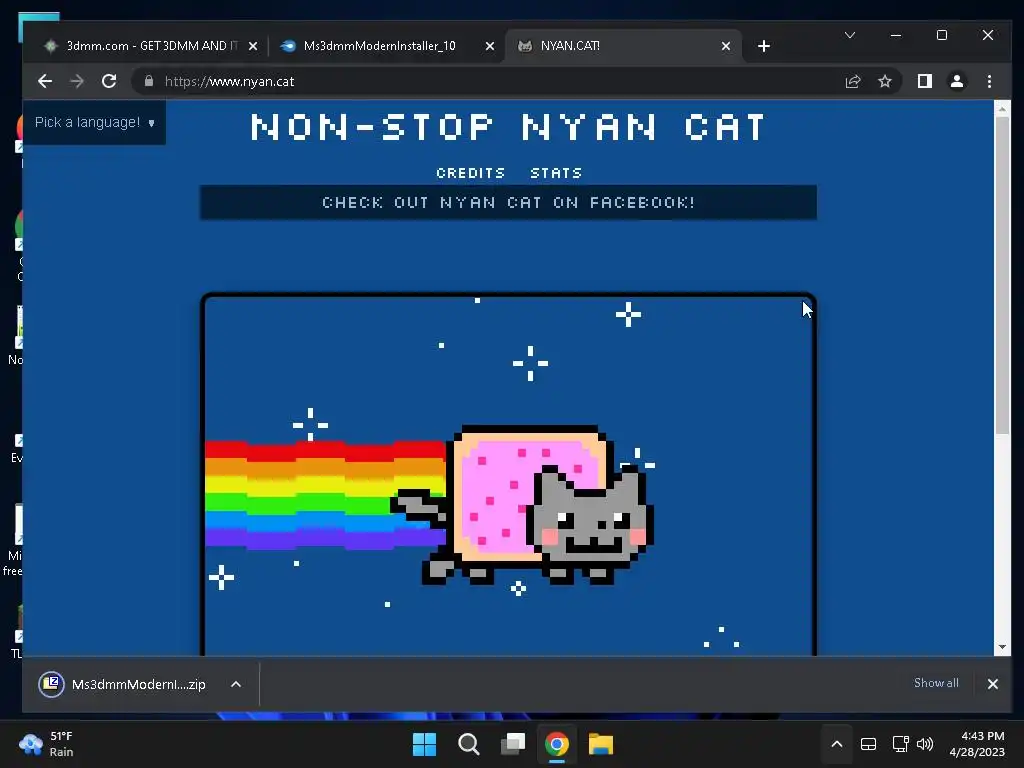The height and width of the screenshot is (768, 1024).
Task: Maximize the Chrome window
Action: click(942, 35)
